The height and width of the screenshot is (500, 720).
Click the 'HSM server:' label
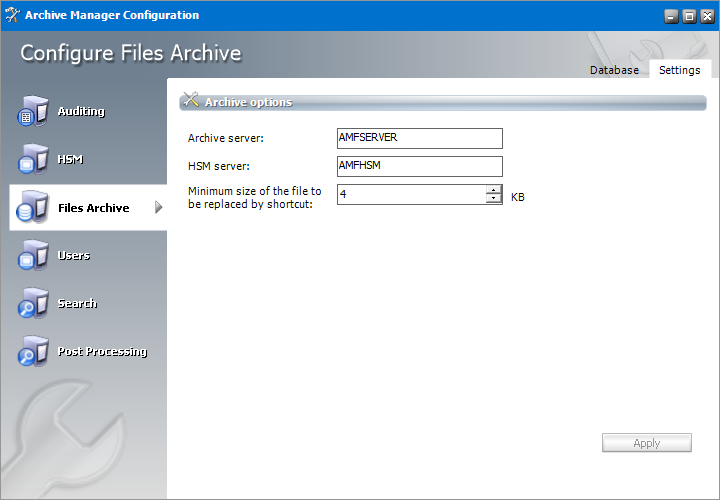(219, 166)
